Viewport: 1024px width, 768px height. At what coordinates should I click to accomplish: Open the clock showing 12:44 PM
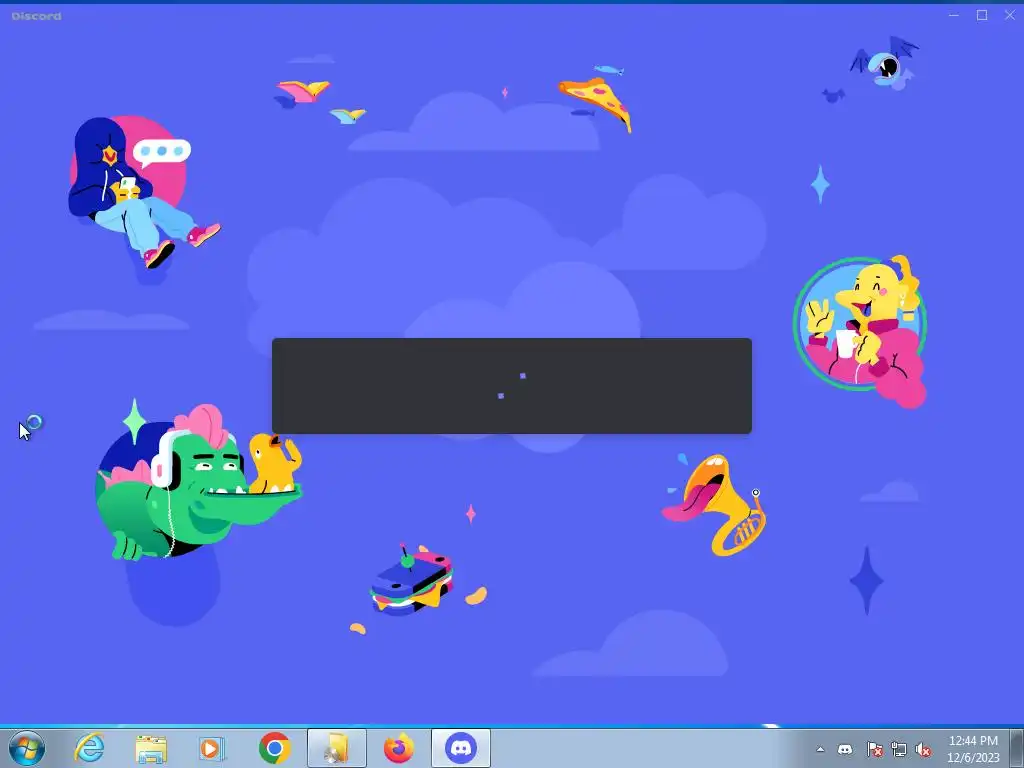pos(973,749)
